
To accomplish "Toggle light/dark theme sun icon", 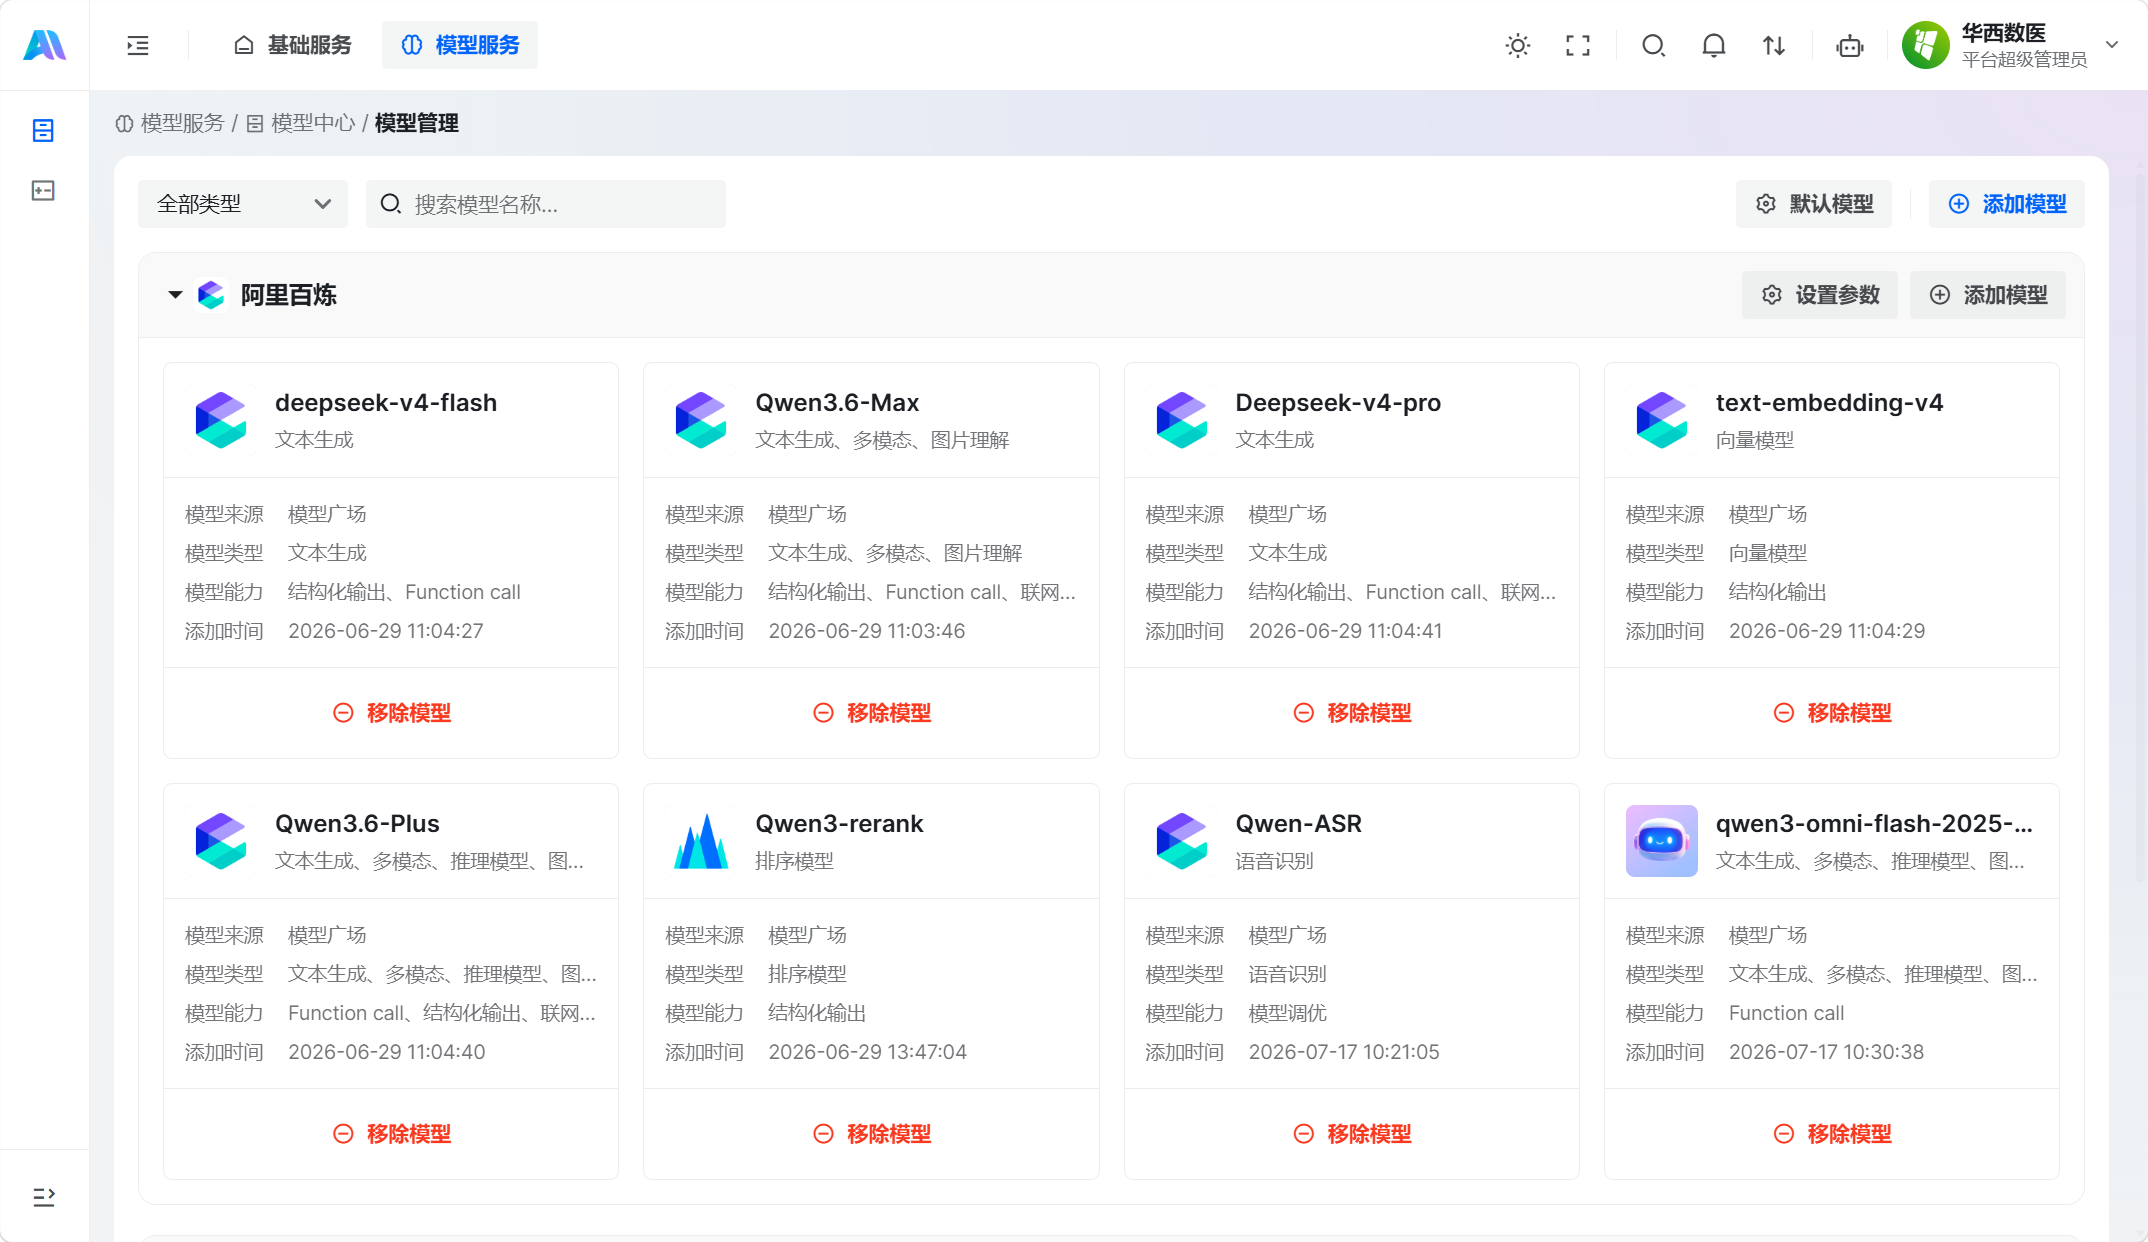I will tap(1518, 45).
